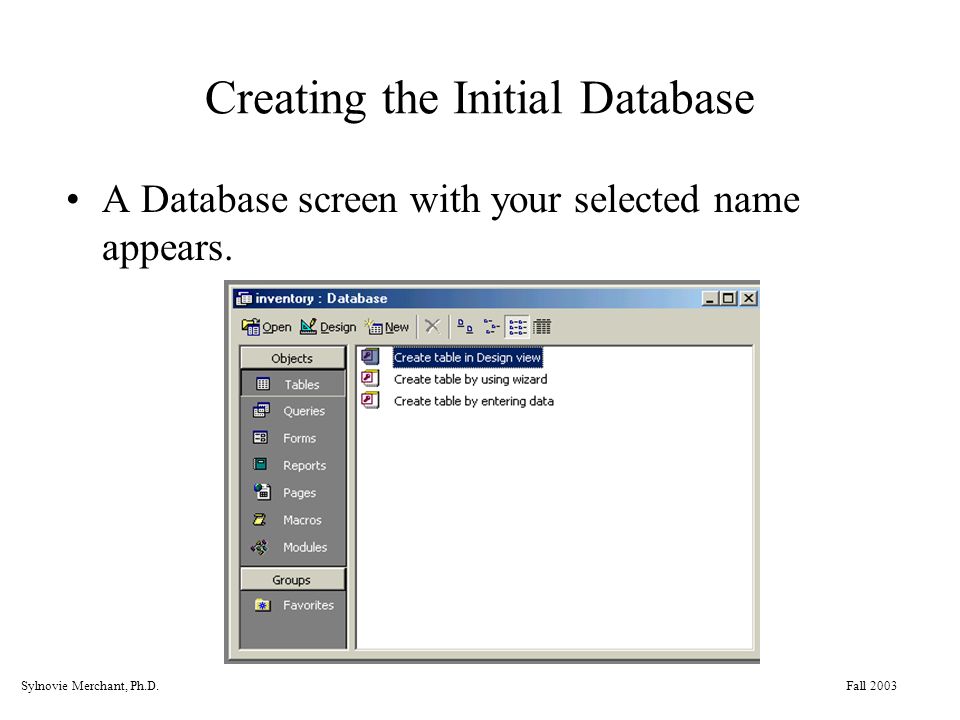Click the inventory database title bar icon
This screenshot has height=720, width=960.
244,298
